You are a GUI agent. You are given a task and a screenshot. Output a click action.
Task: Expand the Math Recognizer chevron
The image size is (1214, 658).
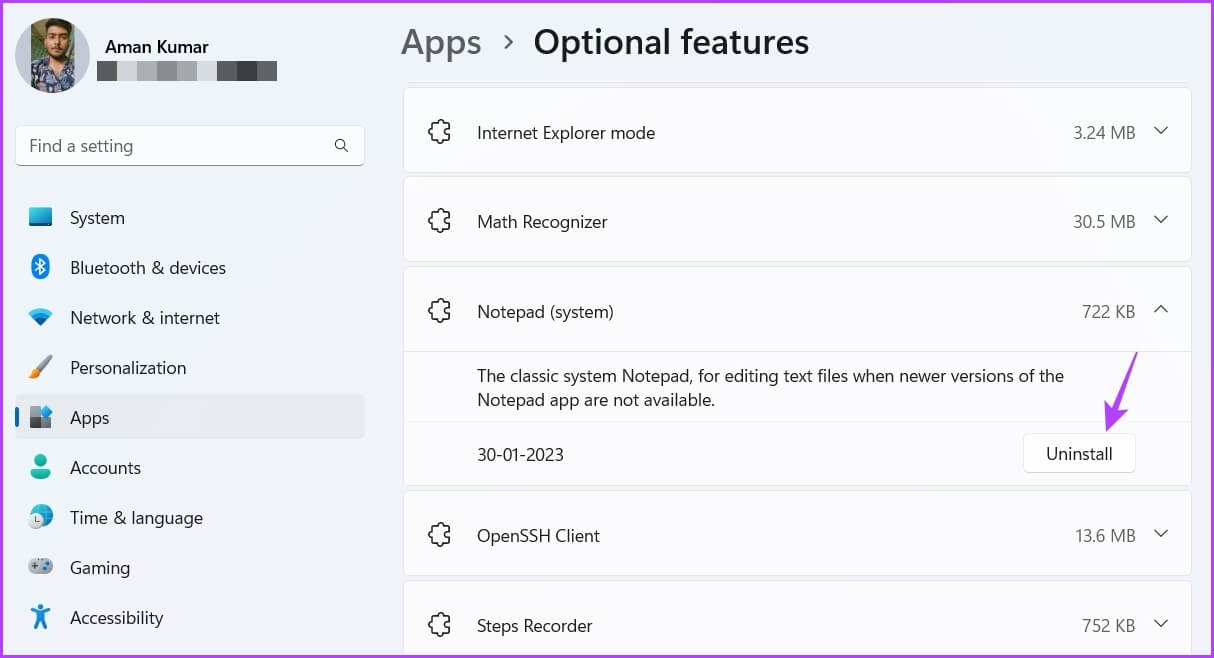point(1161,220)
